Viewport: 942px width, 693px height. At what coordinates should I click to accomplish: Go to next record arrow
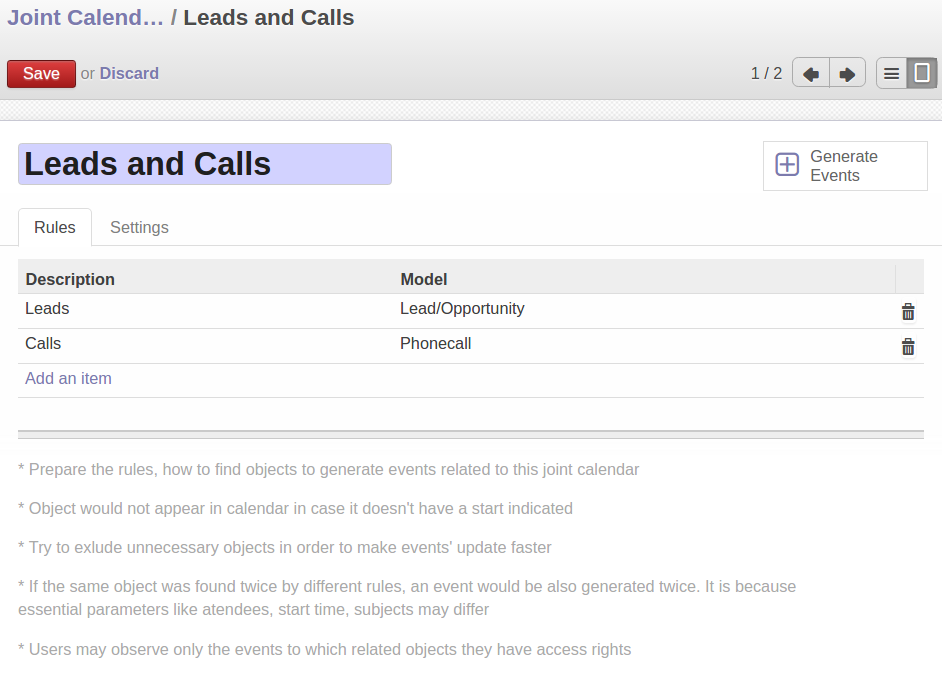(x=847, y=74)
